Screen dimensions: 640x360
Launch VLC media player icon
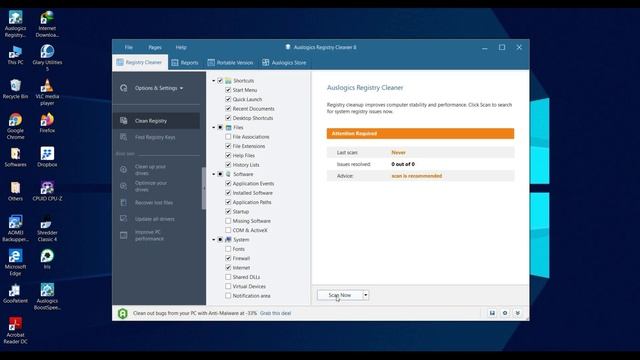[x=47, y=92]
